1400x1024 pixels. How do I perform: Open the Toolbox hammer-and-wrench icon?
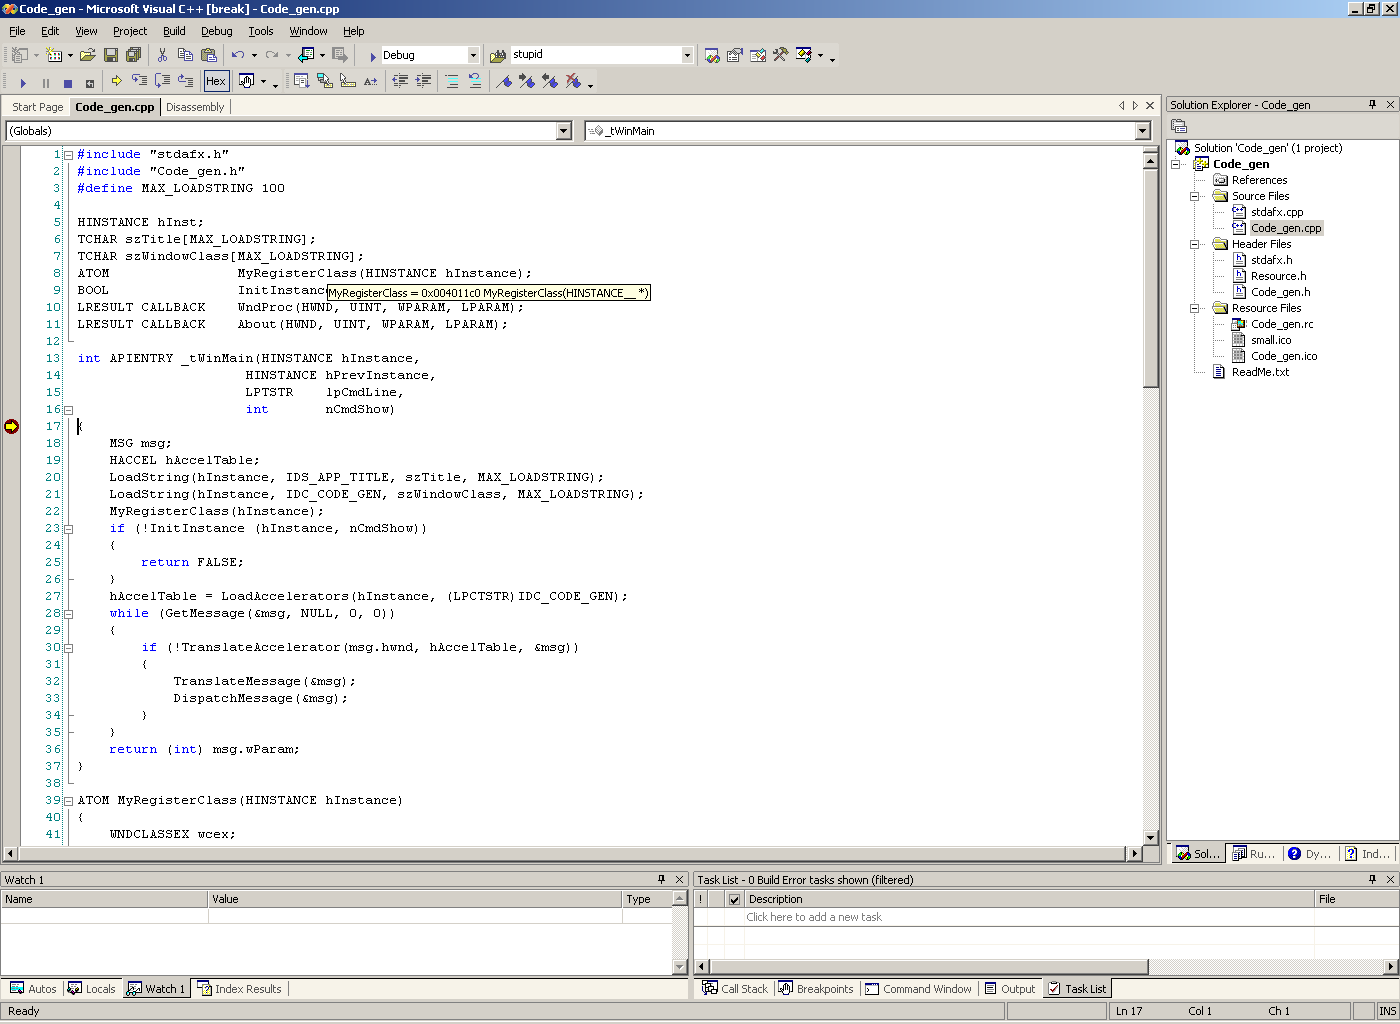pos(780,55)
